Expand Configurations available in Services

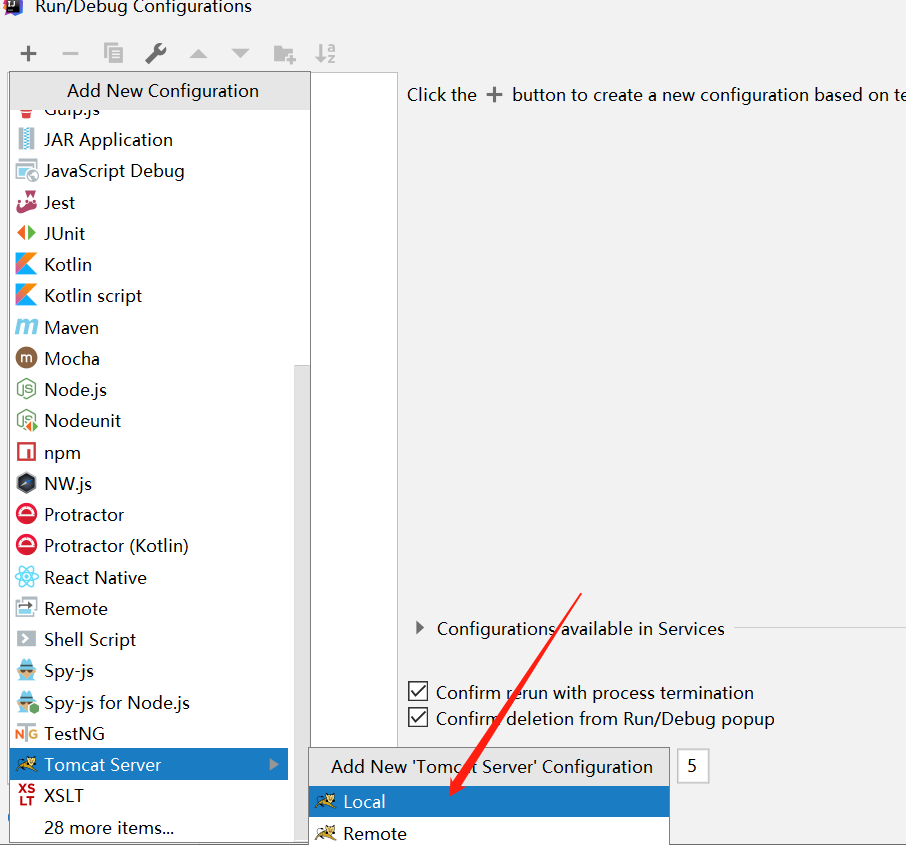[x=419, y=628]
